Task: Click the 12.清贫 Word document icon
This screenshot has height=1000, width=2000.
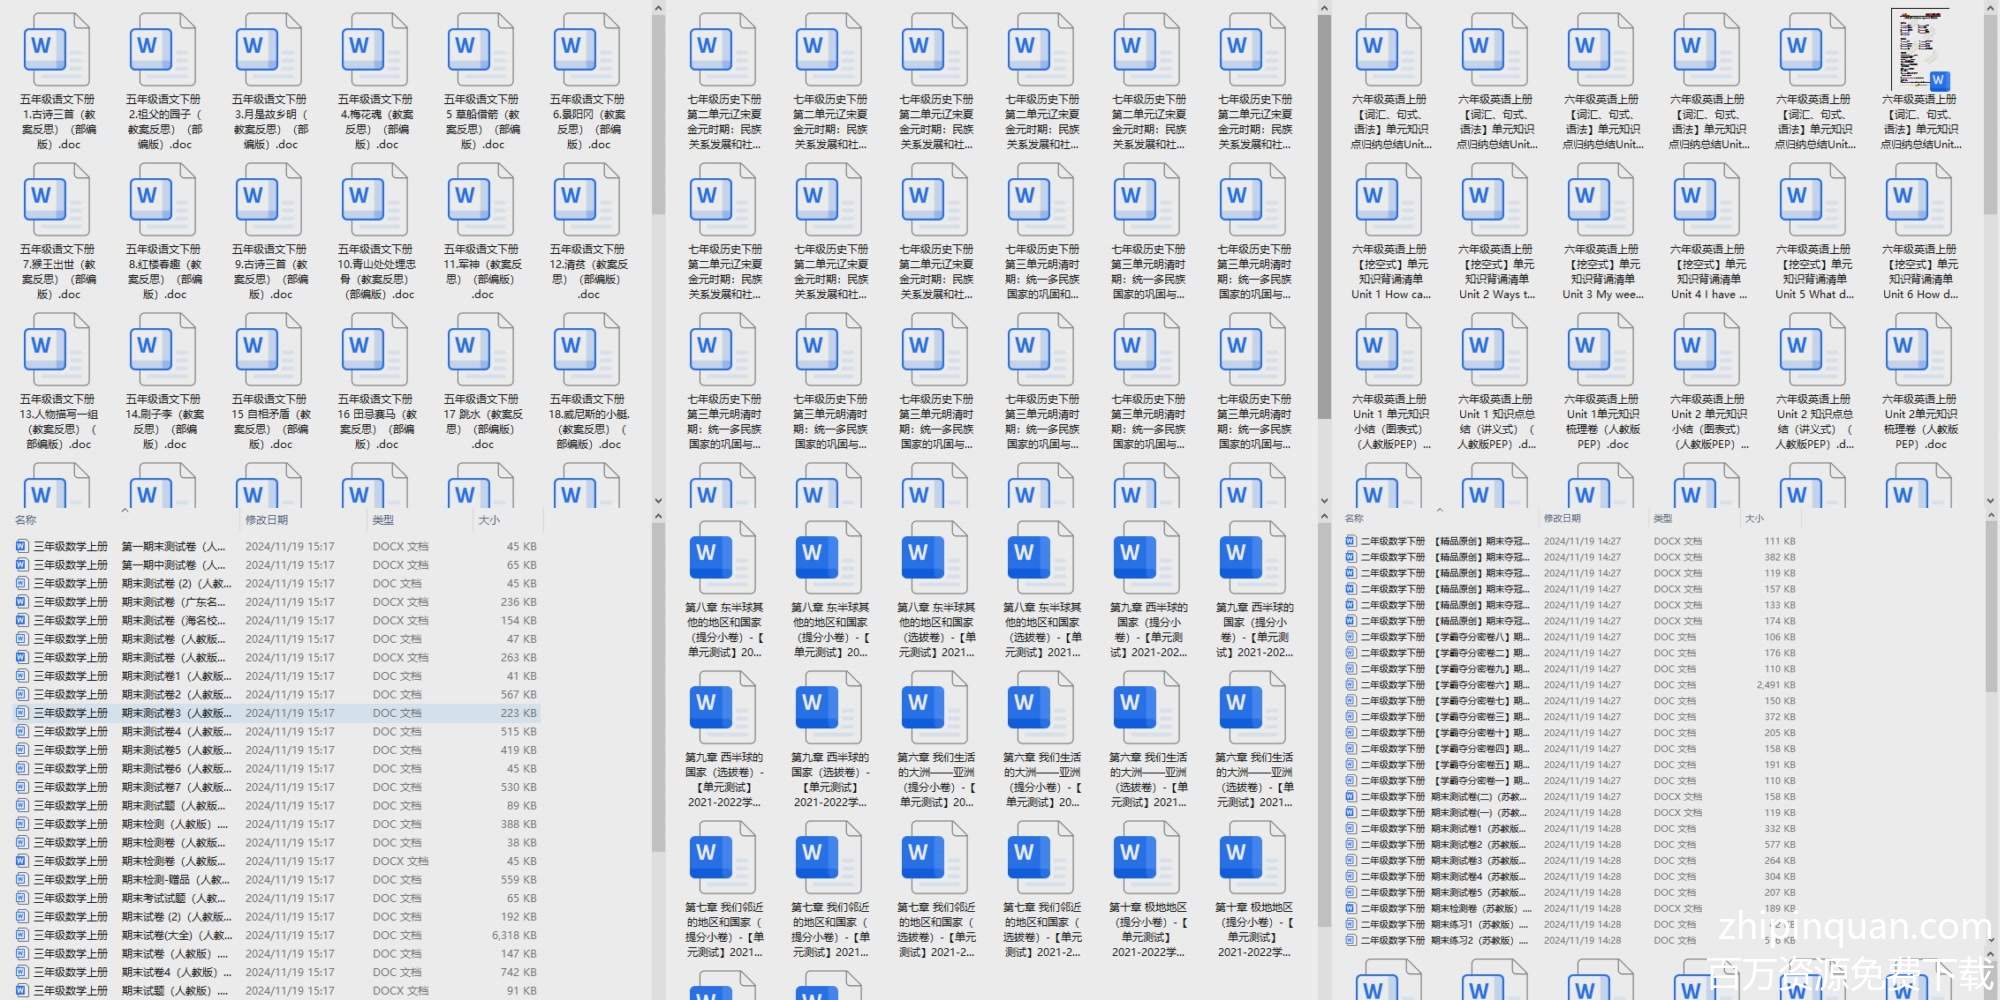Action: click(x=586, y=200)
